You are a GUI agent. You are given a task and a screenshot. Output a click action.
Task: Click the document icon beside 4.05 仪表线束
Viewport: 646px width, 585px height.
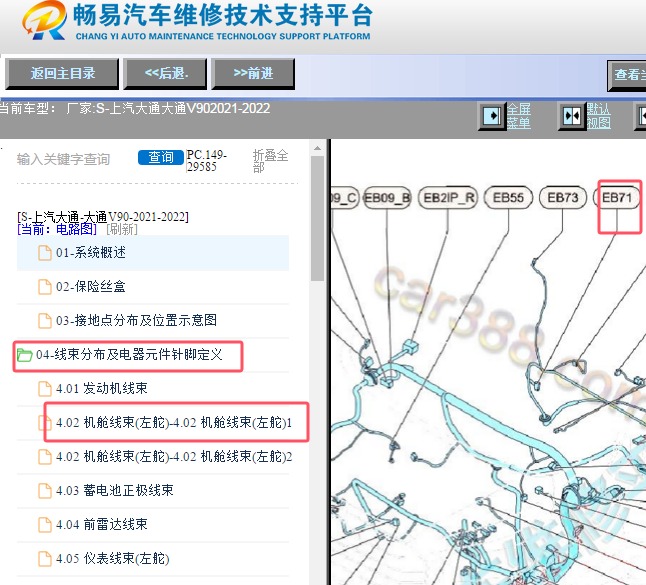pyautogui.click(x=44, y=559)
